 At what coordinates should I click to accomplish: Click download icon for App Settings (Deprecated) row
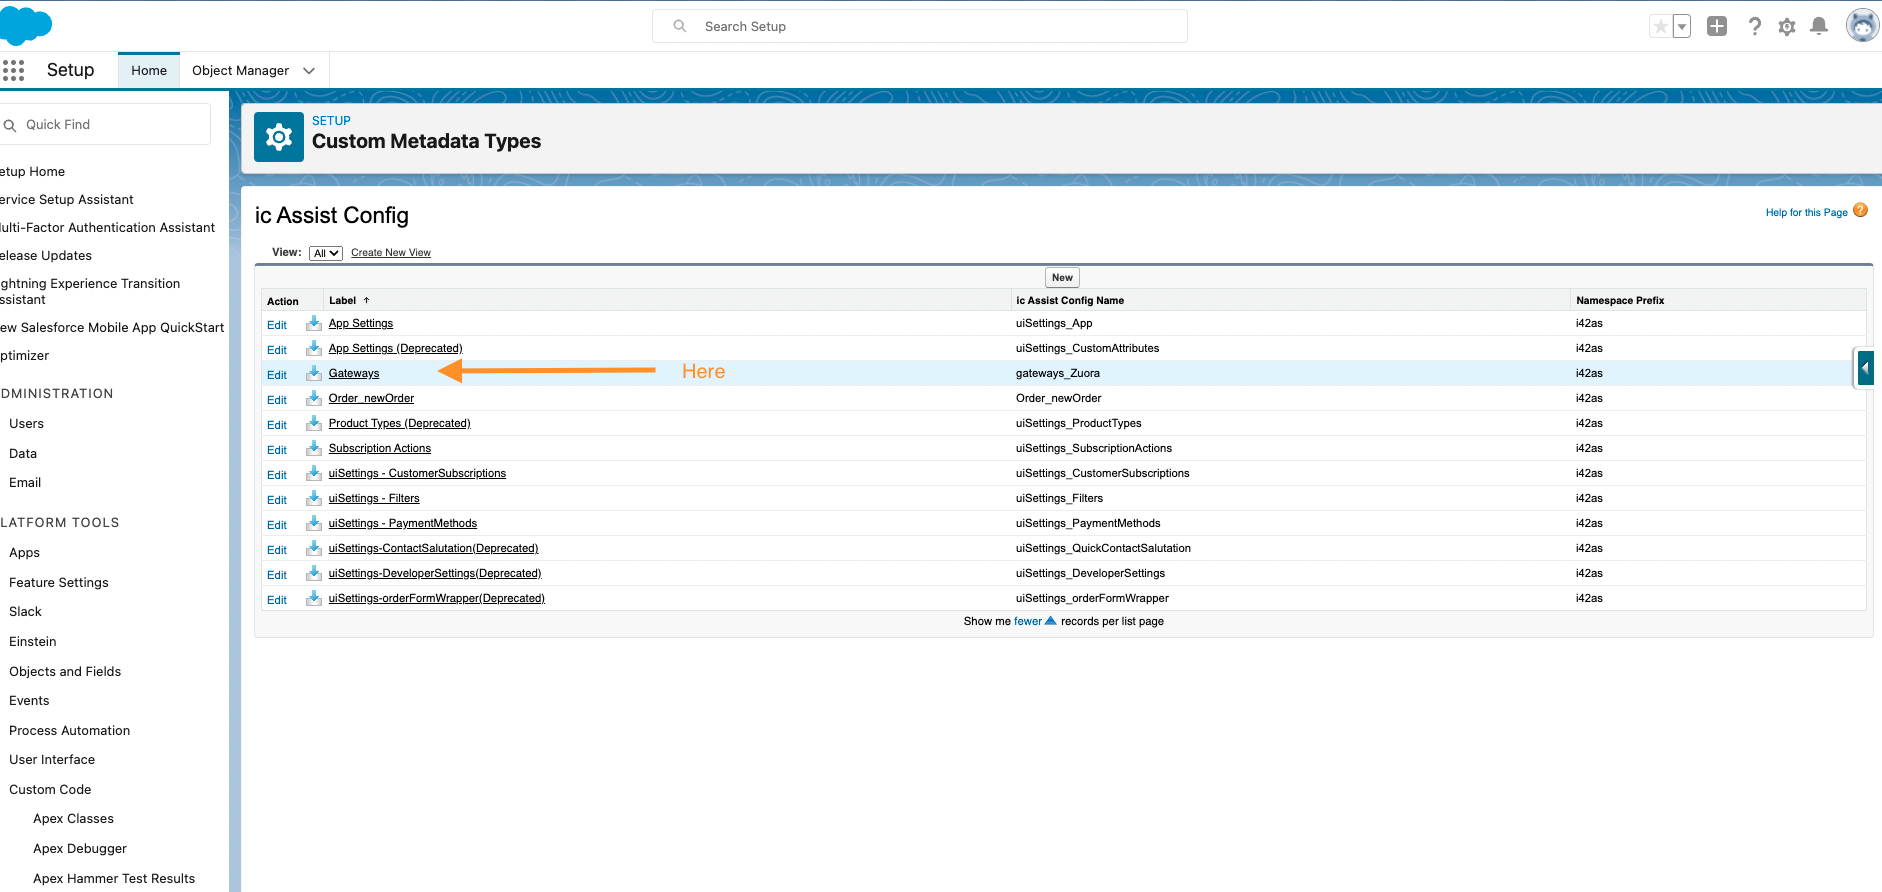(x=314, y=348)
